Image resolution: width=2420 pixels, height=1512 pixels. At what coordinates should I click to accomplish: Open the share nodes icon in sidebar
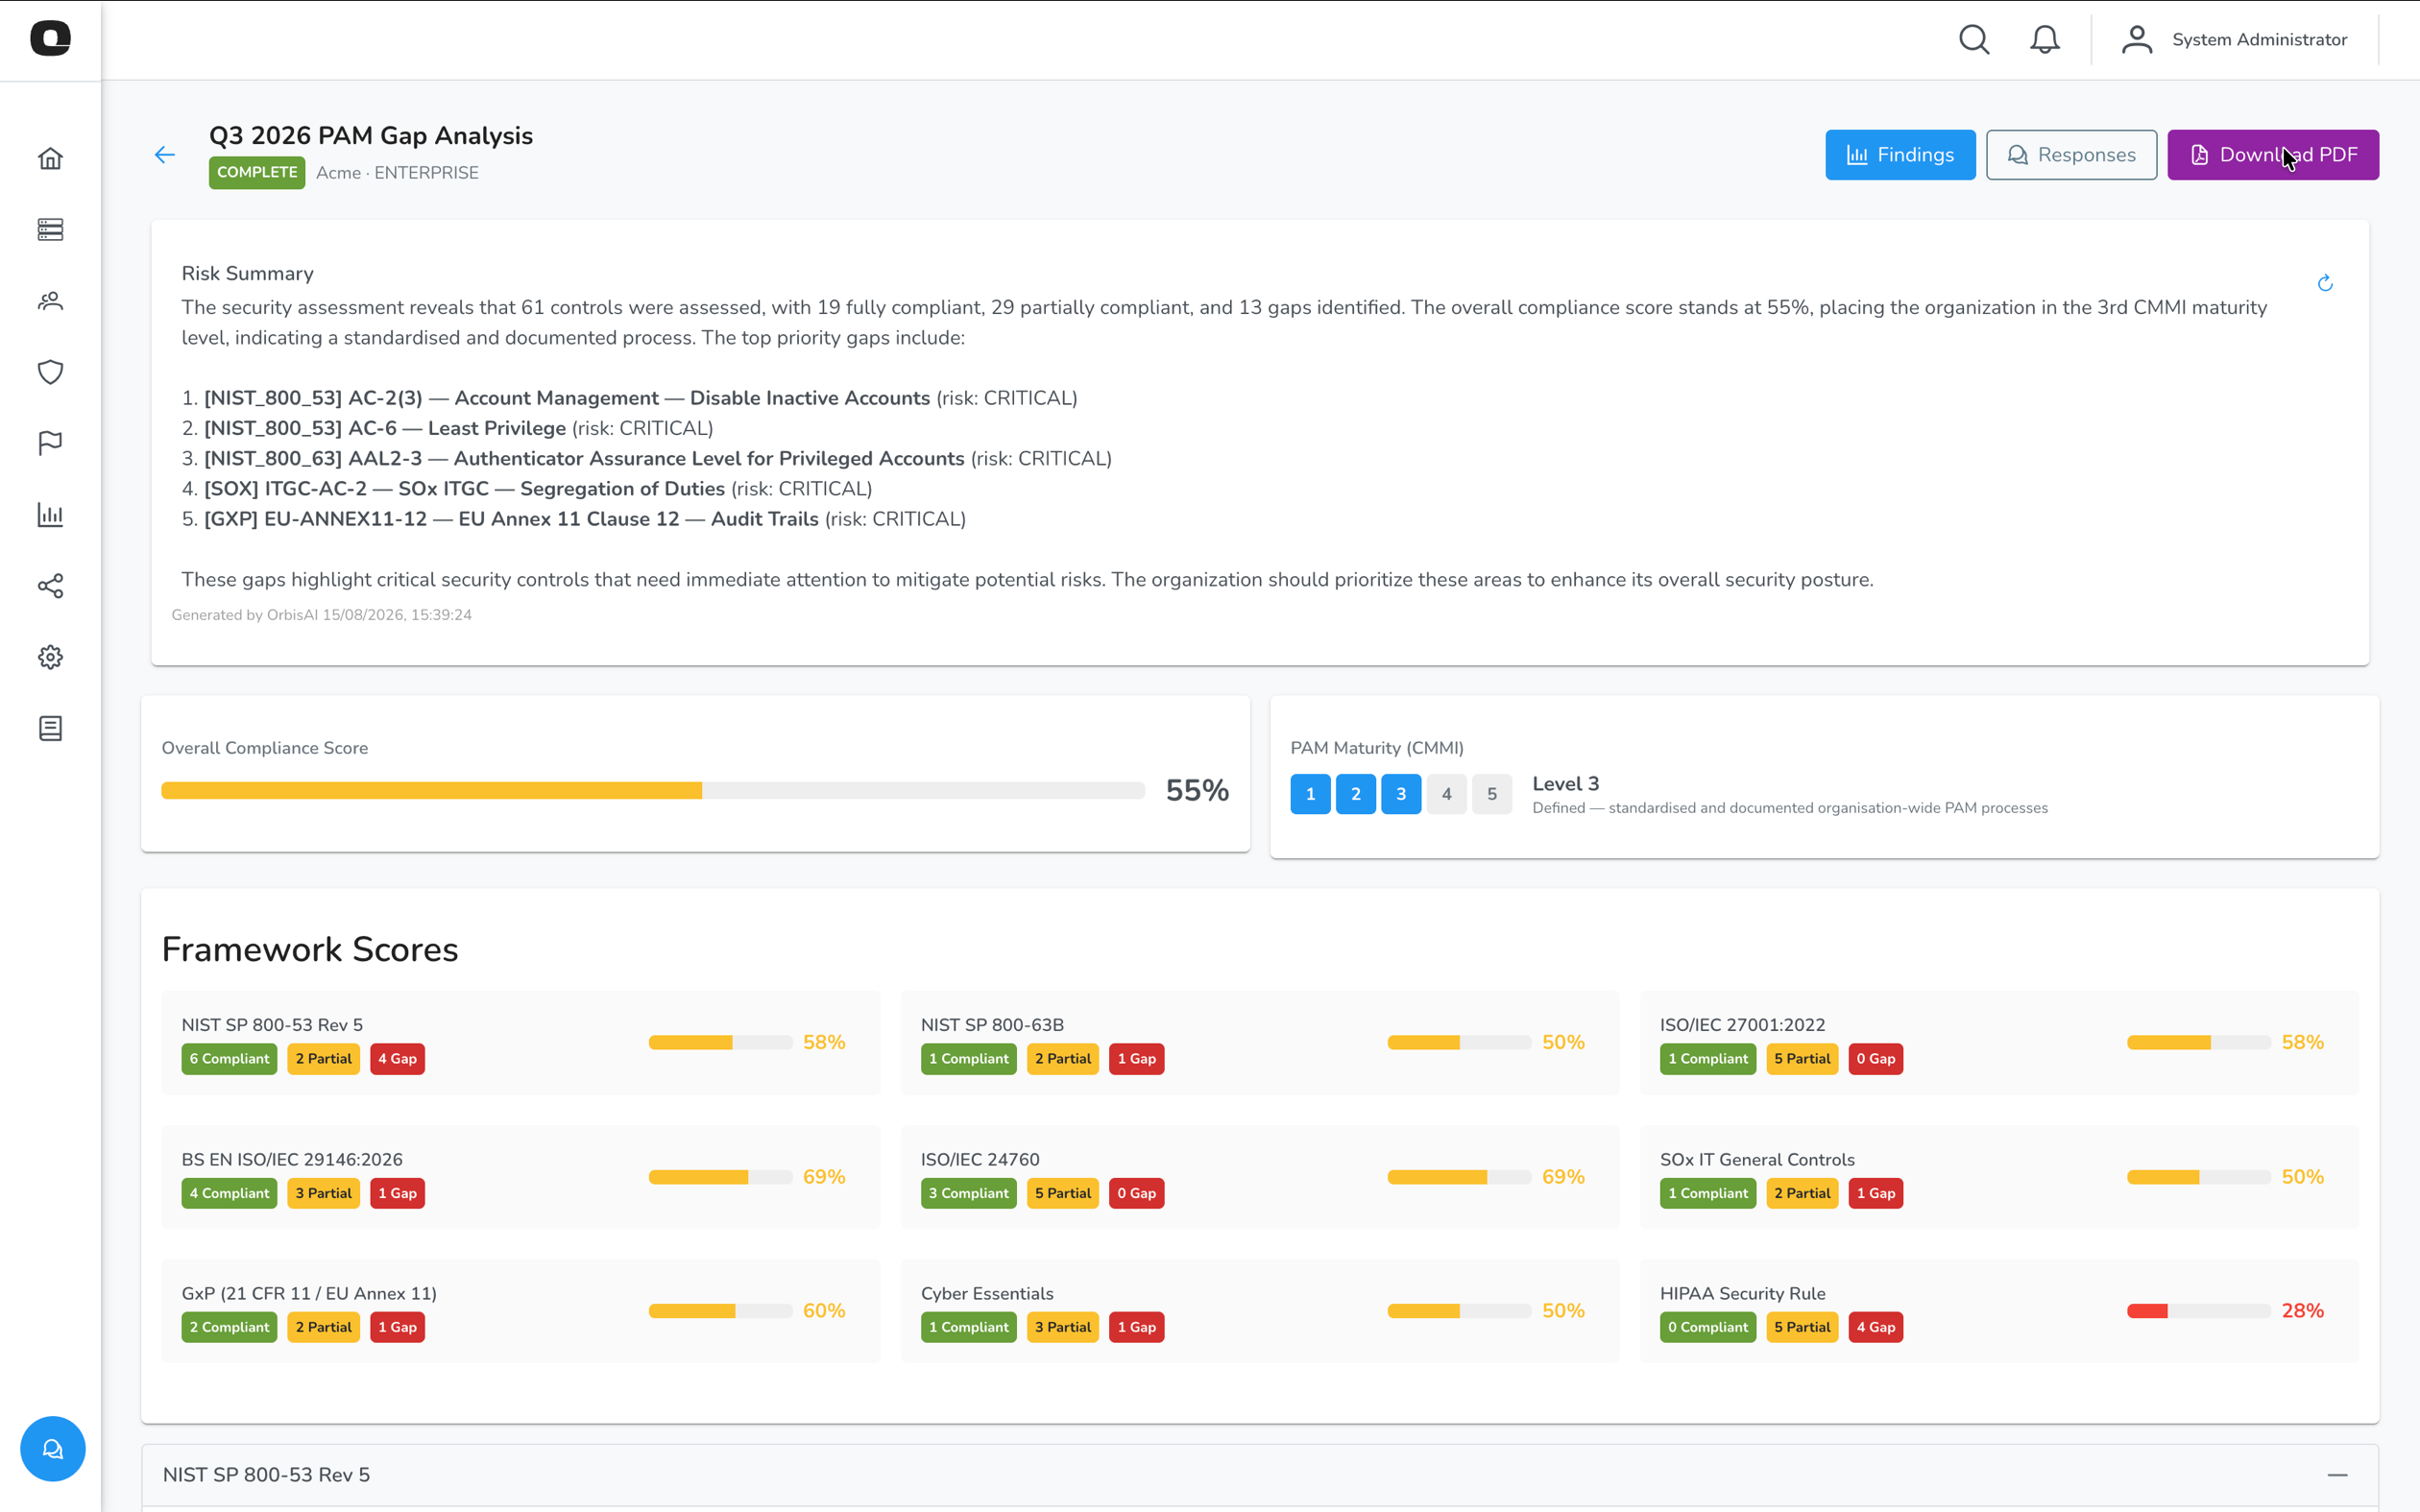(x=50, y=586)
